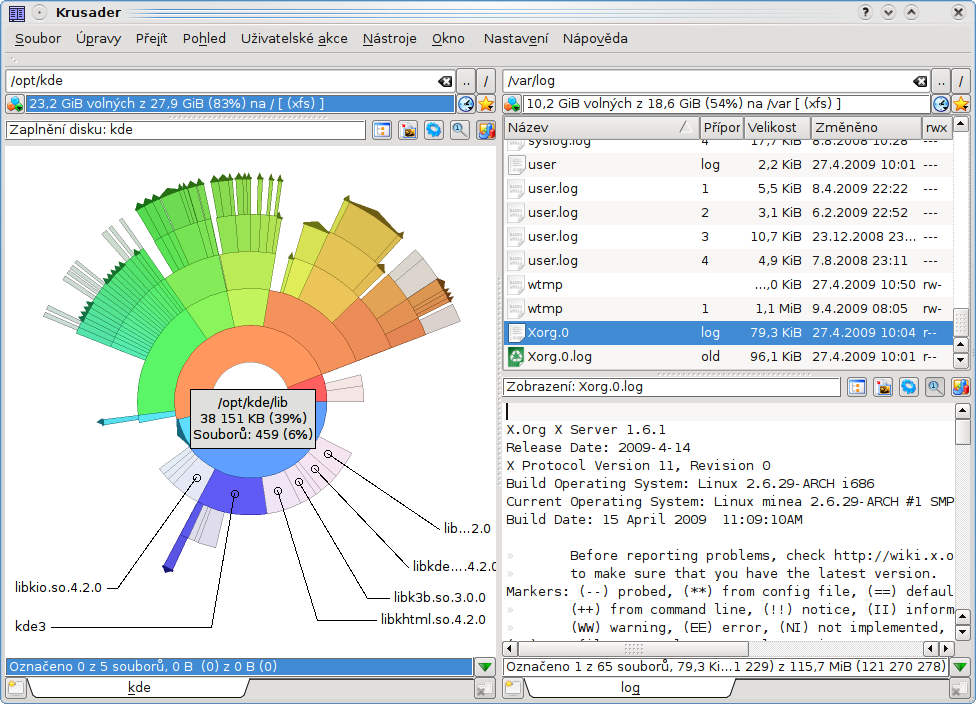Image resolution: width=976 pixels, height=704 pixels.
Task: Open the tree view in bottom-right popup panel
Action: [857, 387]
